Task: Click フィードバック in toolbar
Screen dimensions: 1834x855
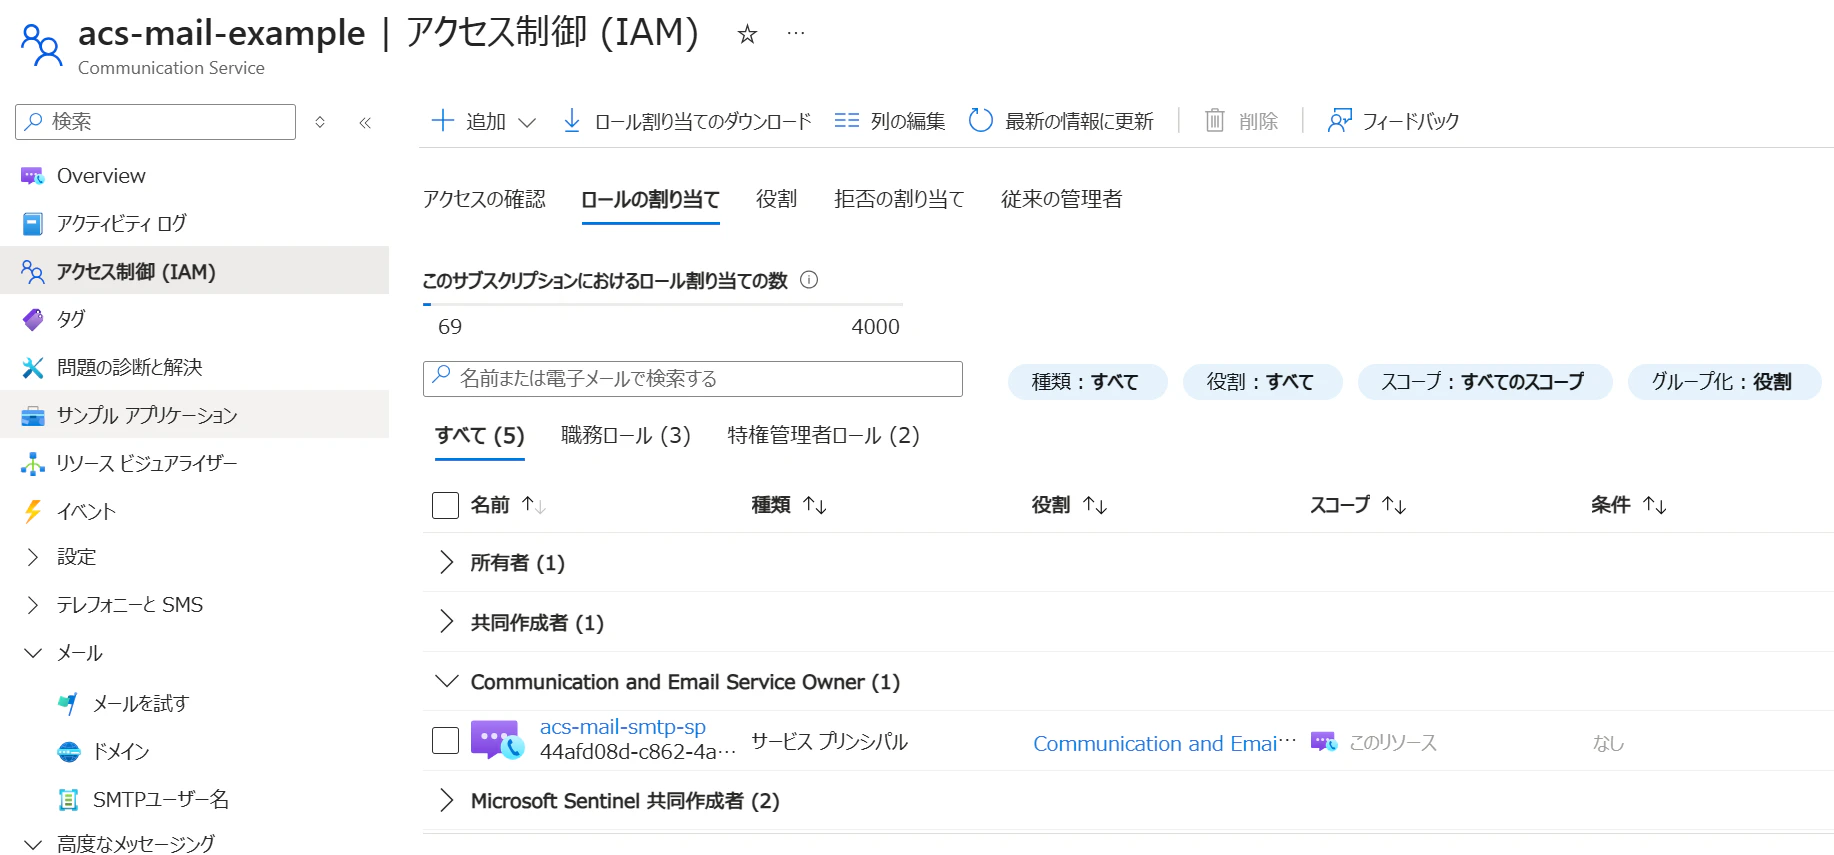Action: pos(1393,121)
